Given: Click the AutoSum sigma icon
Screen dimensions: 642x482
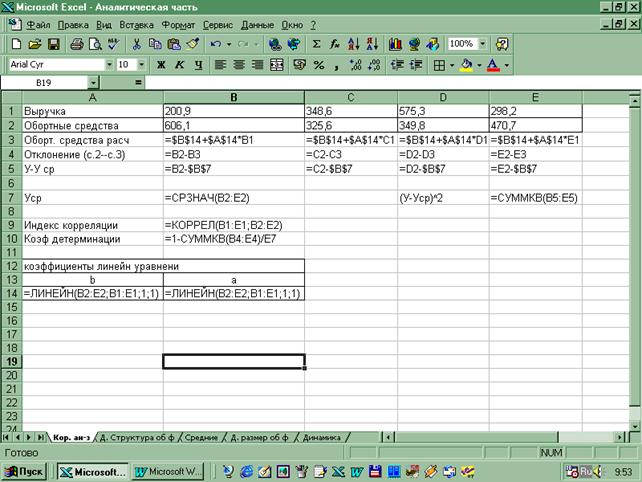Looking at the screenshot, I should [317, 44].
